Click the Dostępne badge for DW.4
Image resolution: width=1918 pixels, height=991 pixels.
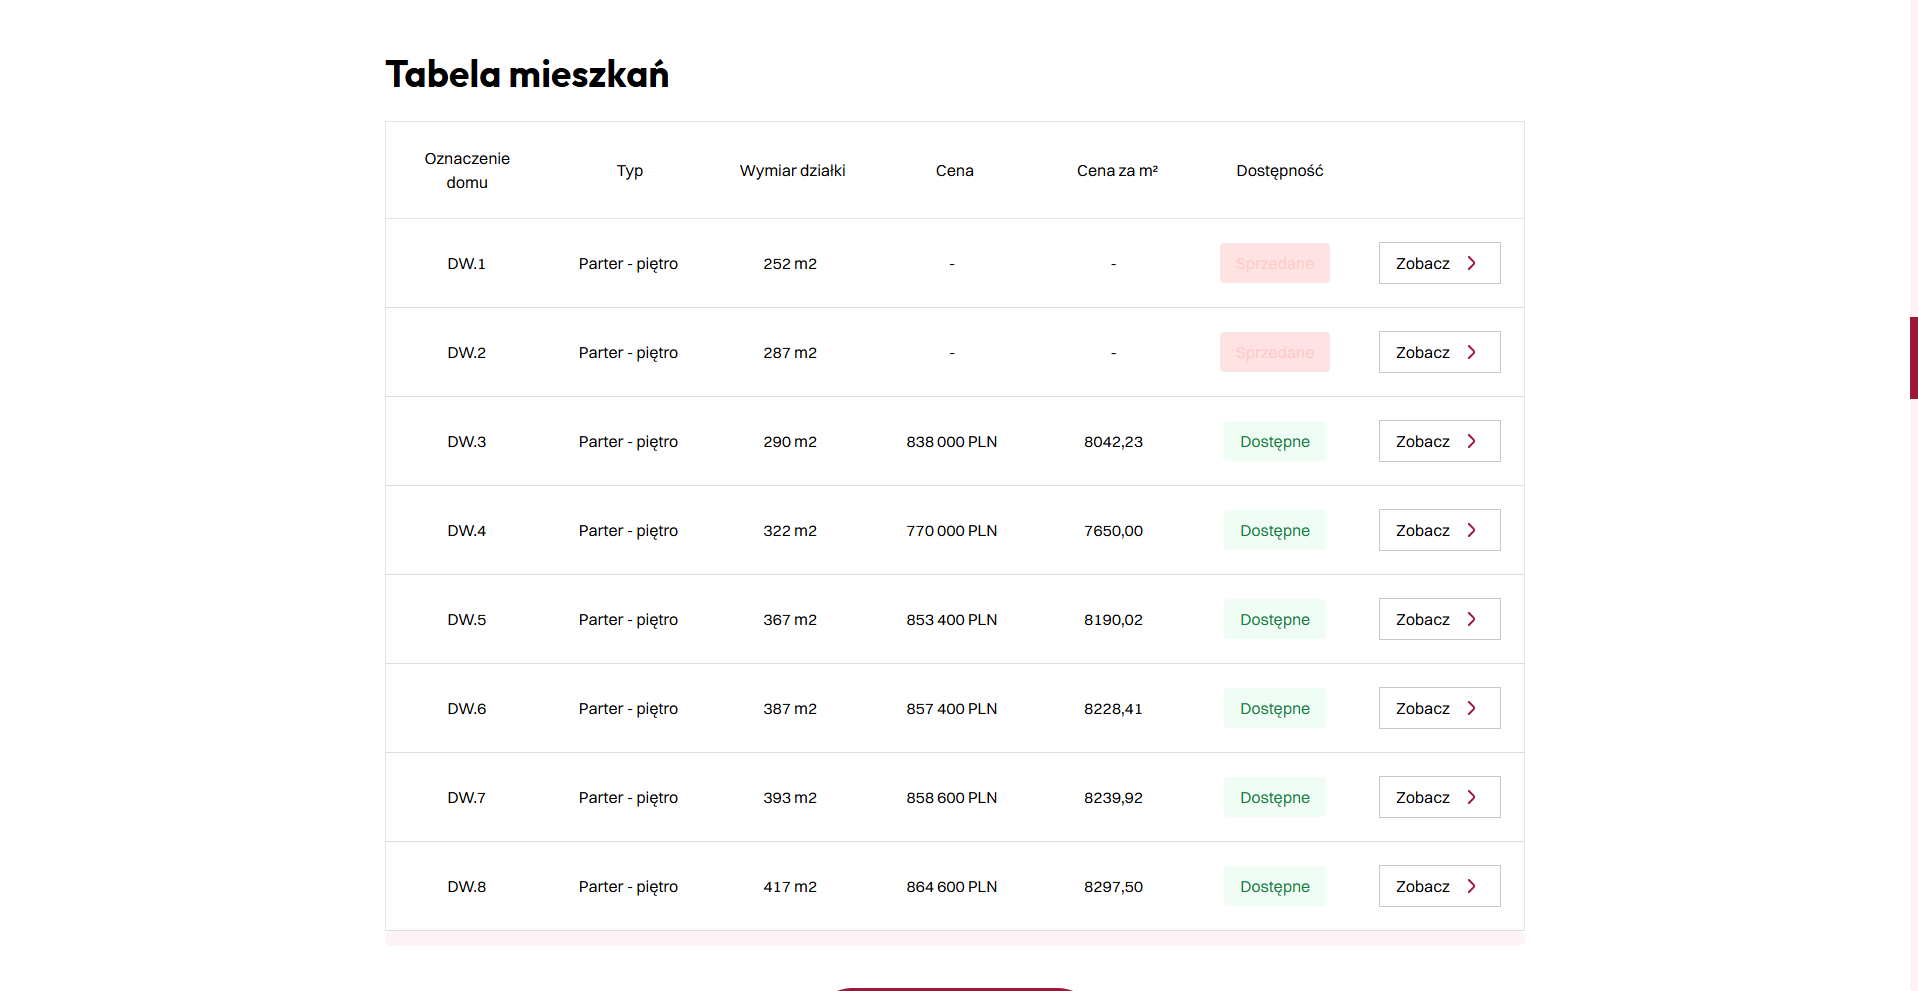1274,530
